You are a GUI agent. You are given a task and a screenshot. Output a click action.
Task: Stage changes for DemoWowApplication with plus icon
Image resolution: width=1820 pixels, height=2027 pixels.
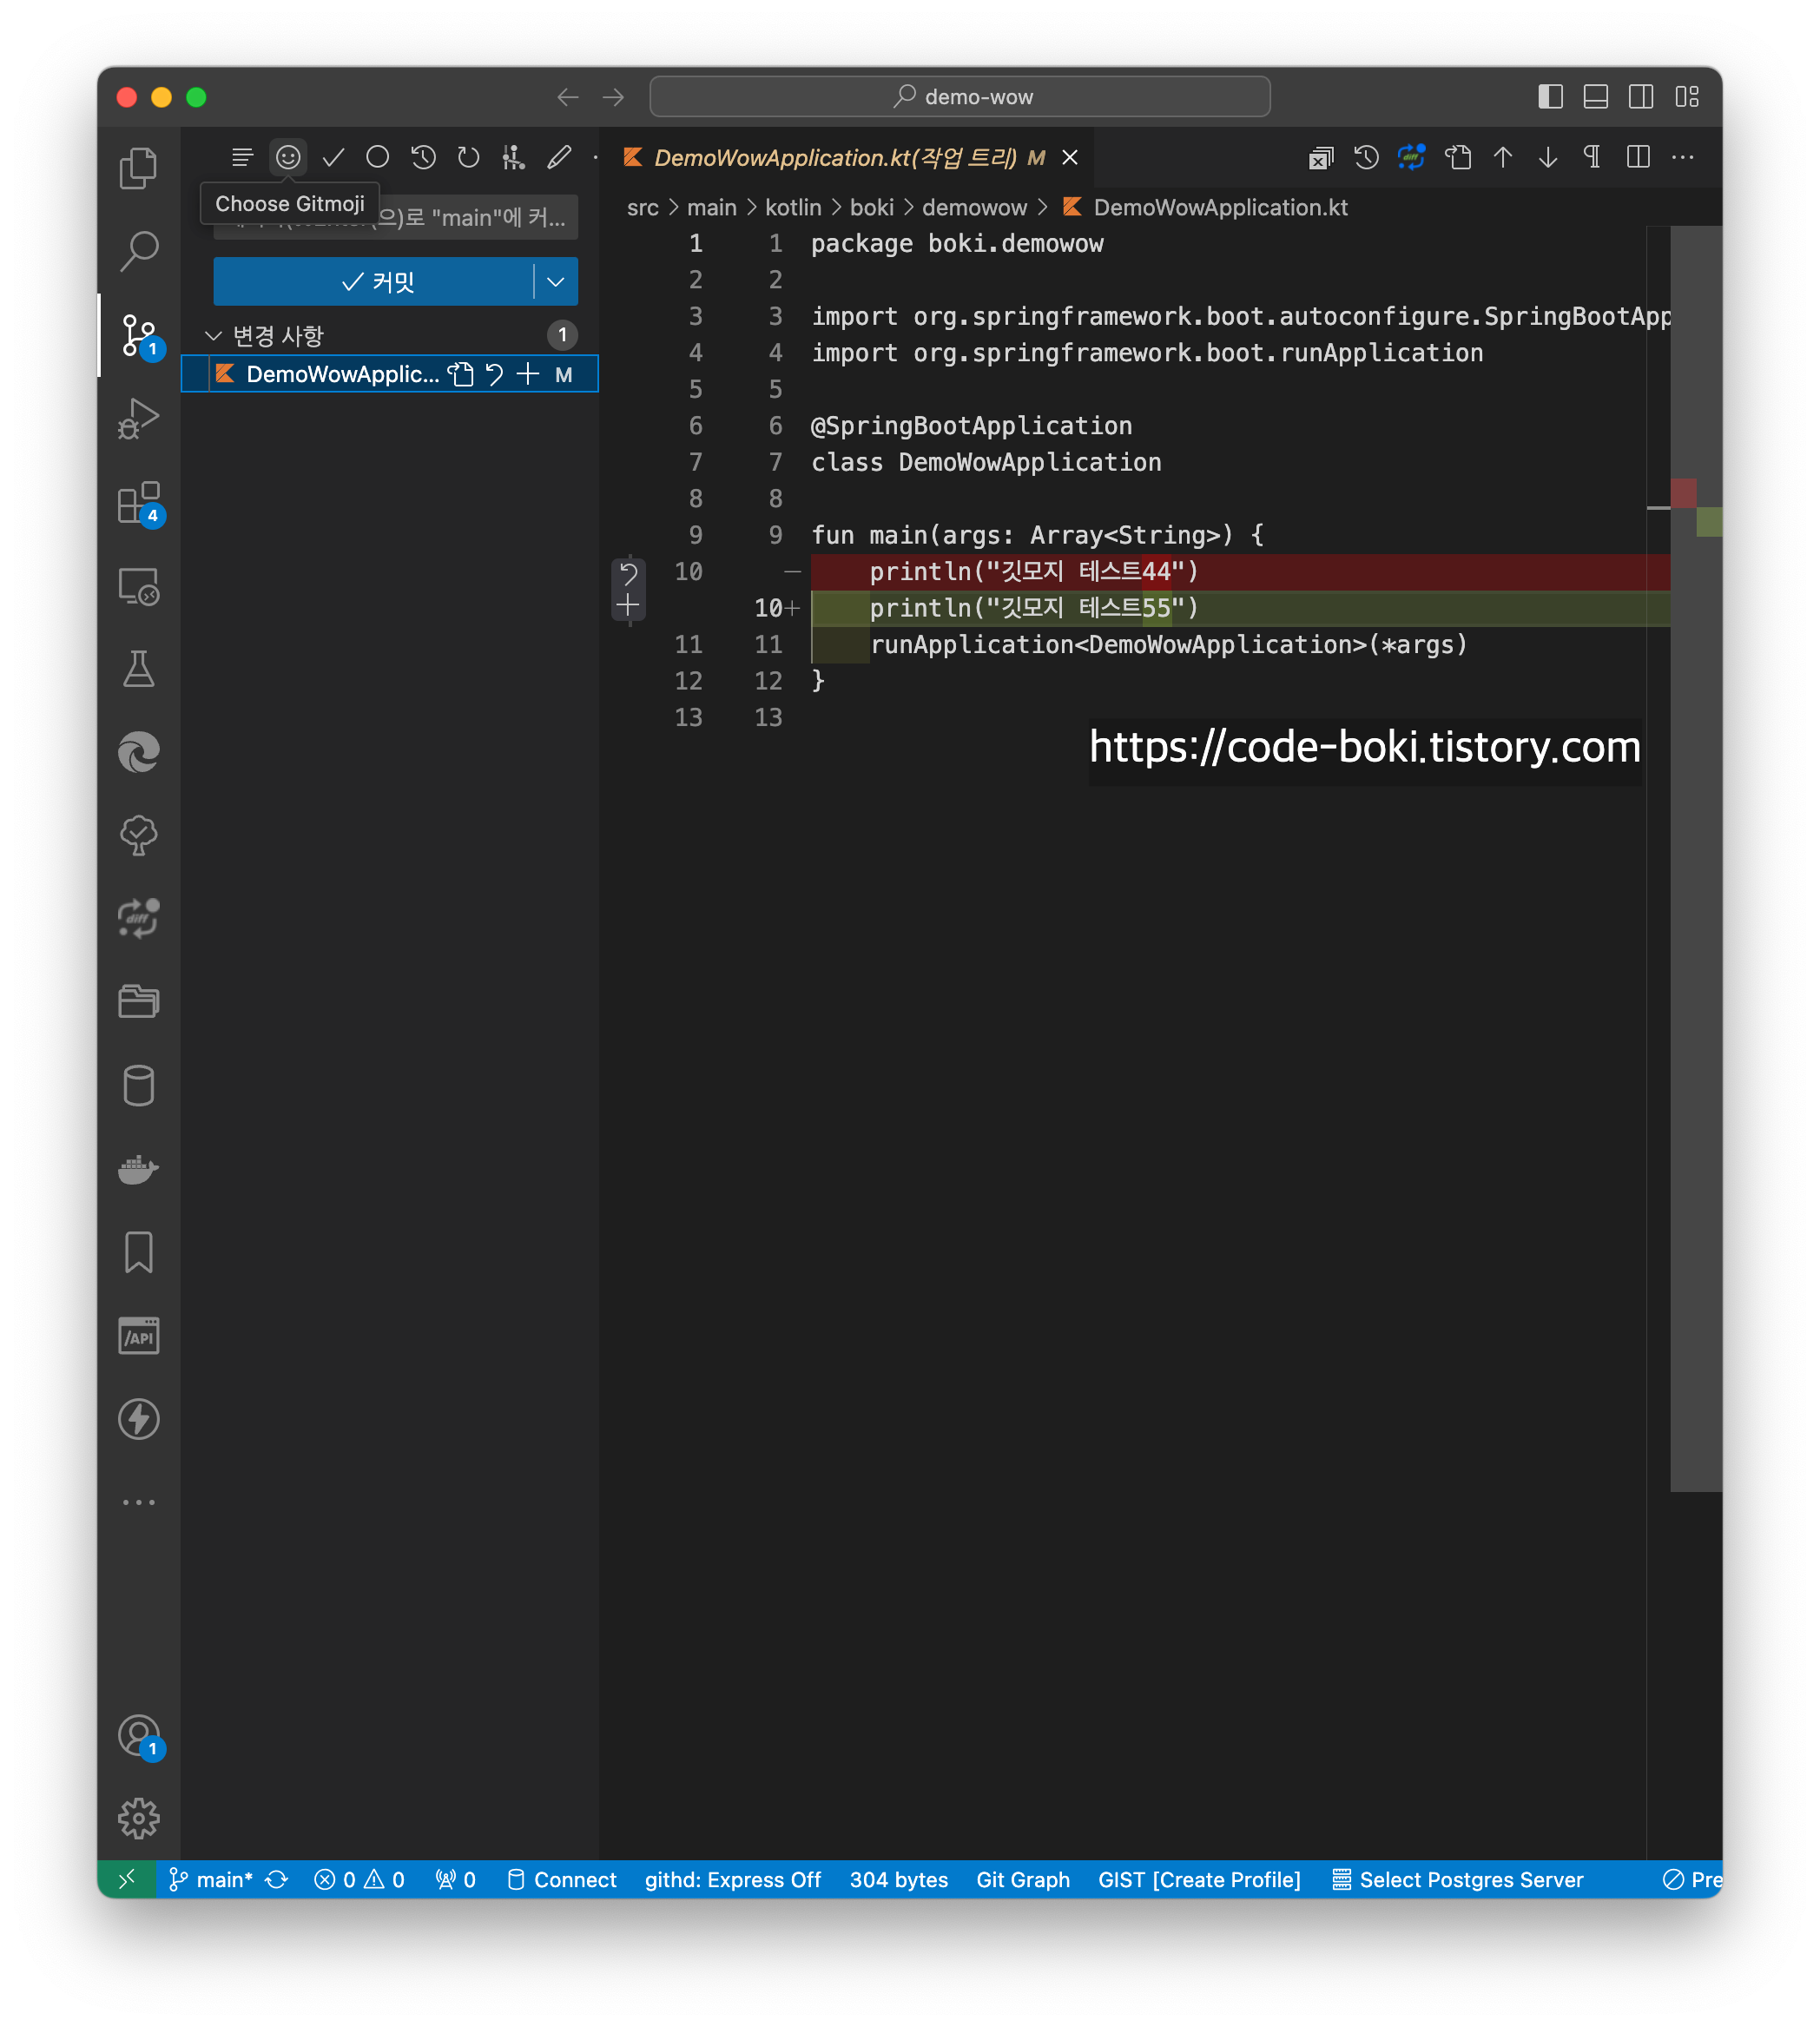tap(528, 374)
